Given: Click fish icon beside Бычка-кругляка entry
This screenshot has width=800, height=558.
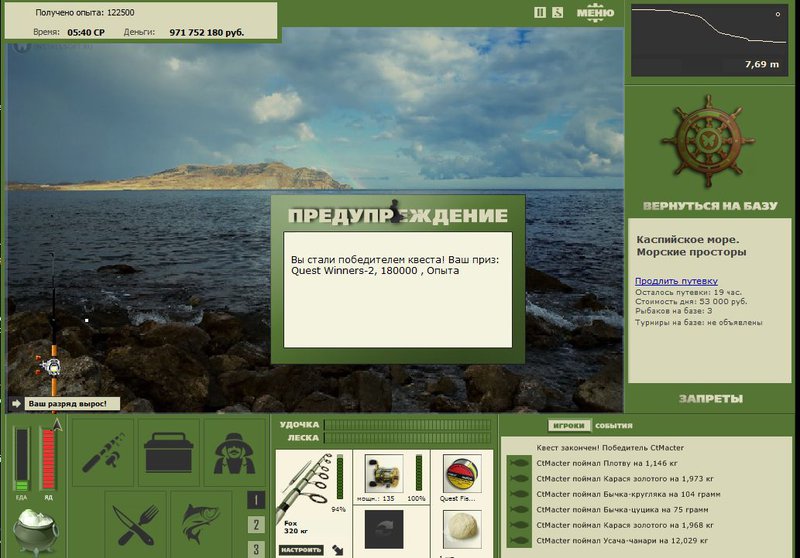Looking at the screenshot, I should tap(519, 494).
